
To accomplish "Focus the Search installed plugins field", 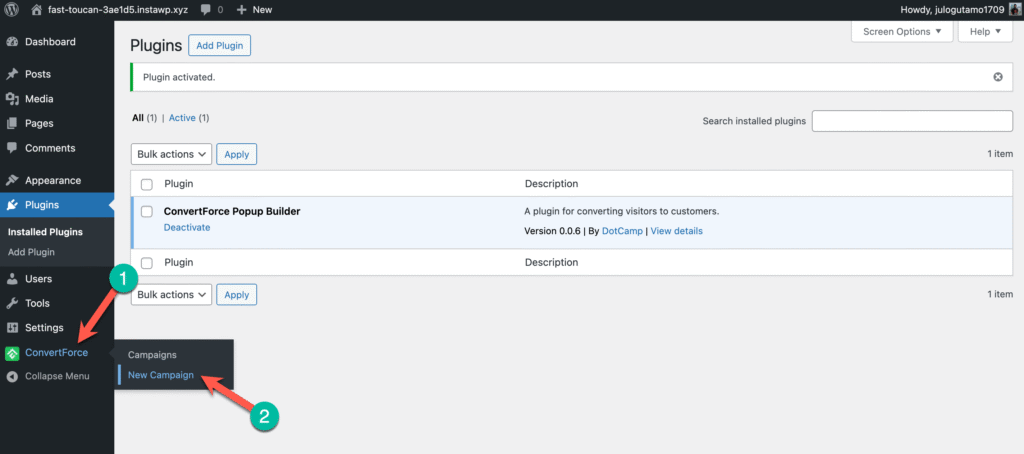I will (x=912, y=121).
